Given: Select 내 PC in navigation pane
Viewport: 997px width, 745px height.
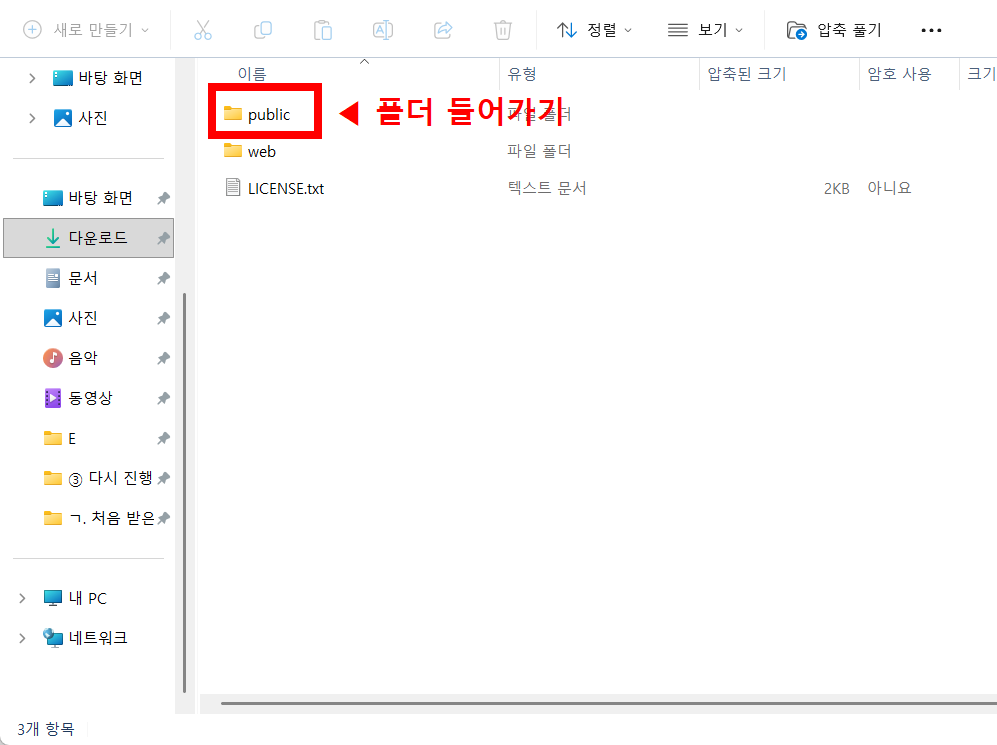Looking at the screenshot, I should (x=75, y=598).
